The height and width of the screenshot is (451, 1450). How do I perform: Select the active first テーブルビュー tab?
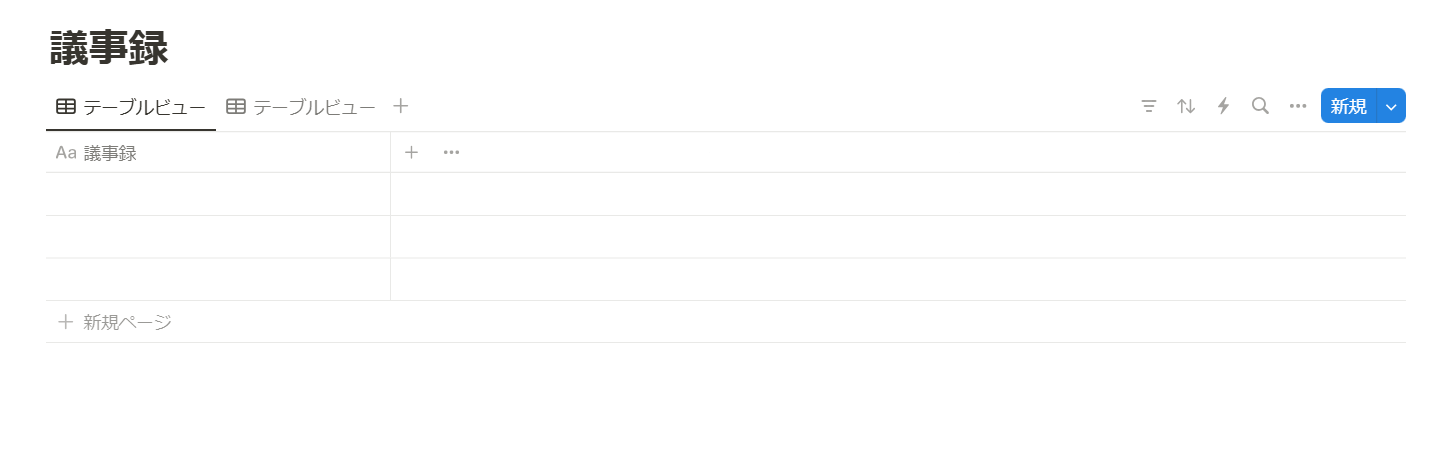click(x=131, y=107)
